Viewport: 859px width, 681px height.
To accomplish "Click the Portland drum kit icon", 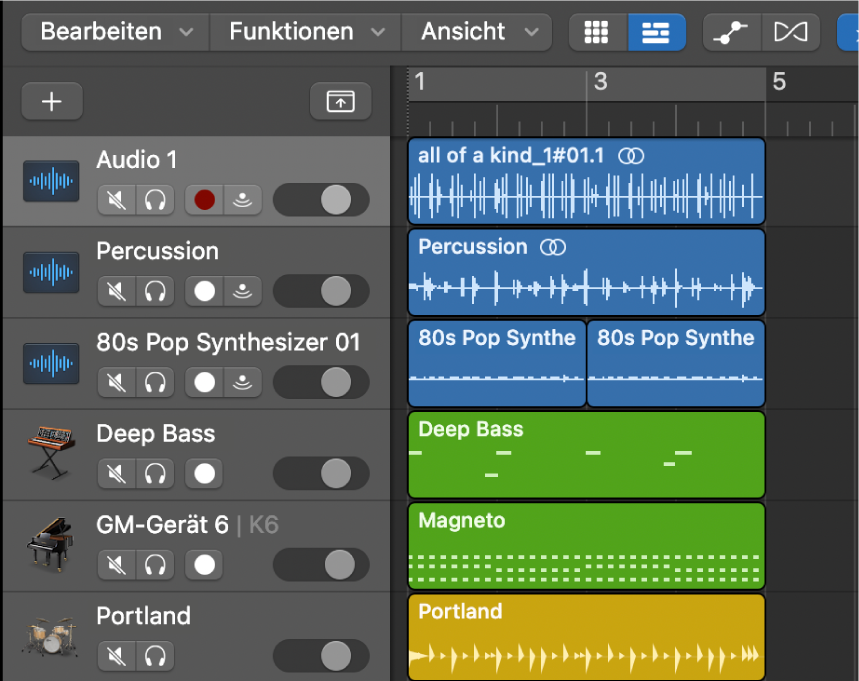I will (x=50, y=636).
